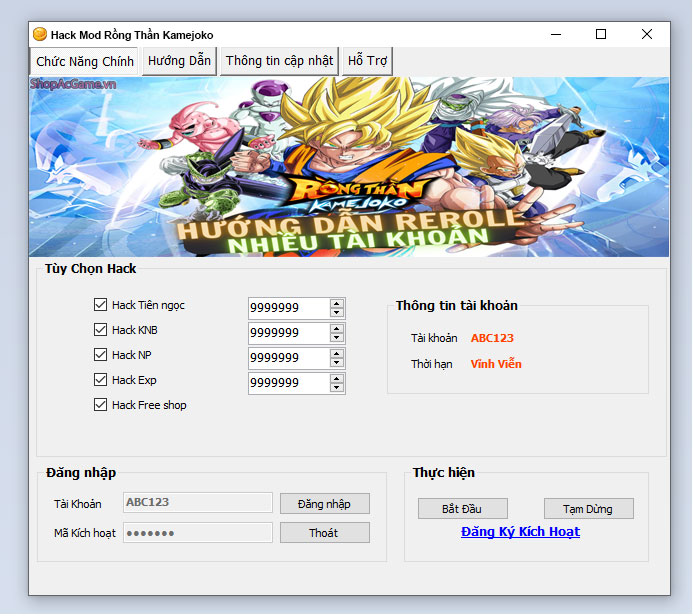
Task: Increase NP value with up arrow
Action: [337, 354]
